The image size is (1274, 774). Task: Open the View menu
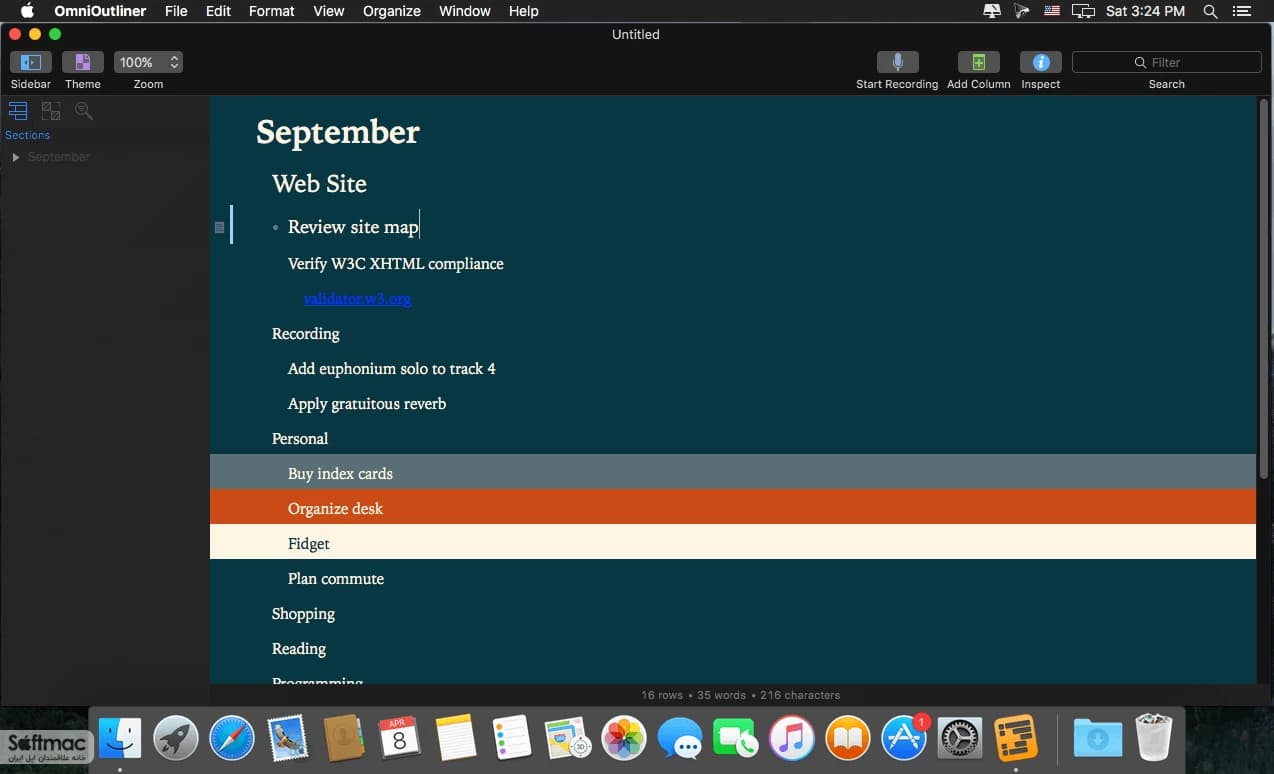(329, 11)
